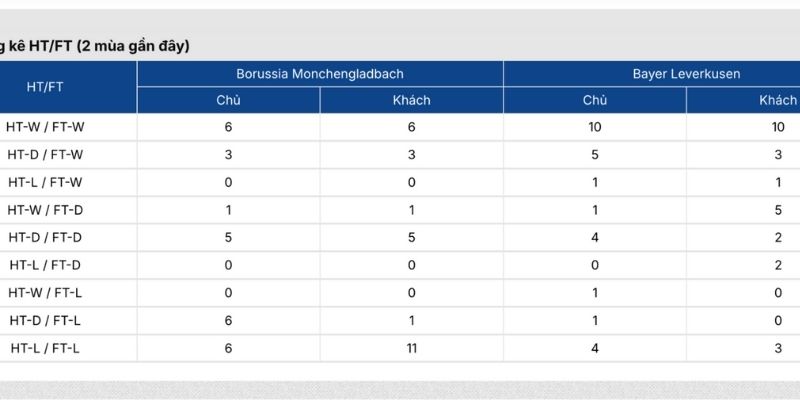Click Borussia's Chủ value in the HT-W / FT-D row

[228, 210]
